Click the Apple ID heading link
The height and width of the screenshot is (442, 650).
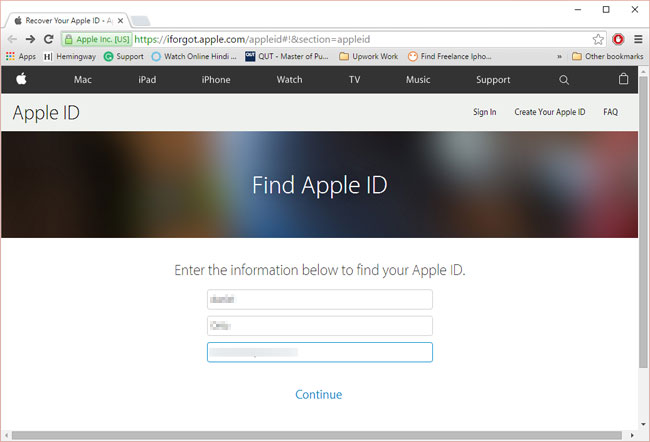[46, 113]
